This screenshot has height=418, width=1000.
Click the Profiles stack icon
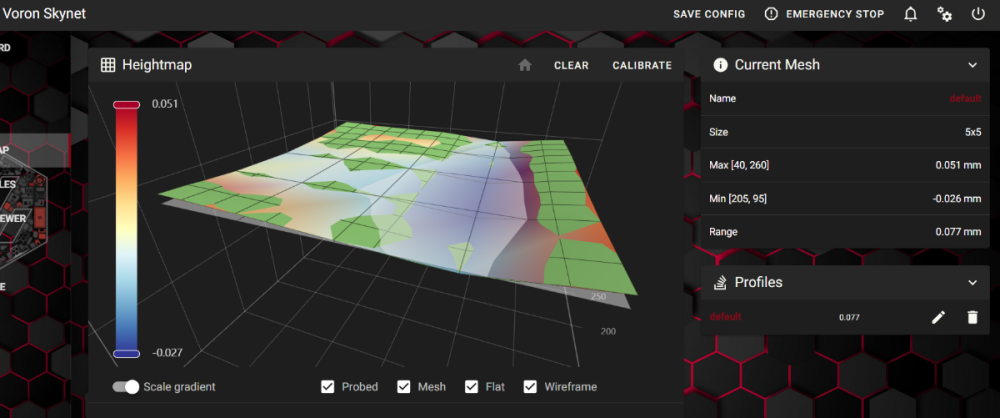pos(720,282)
